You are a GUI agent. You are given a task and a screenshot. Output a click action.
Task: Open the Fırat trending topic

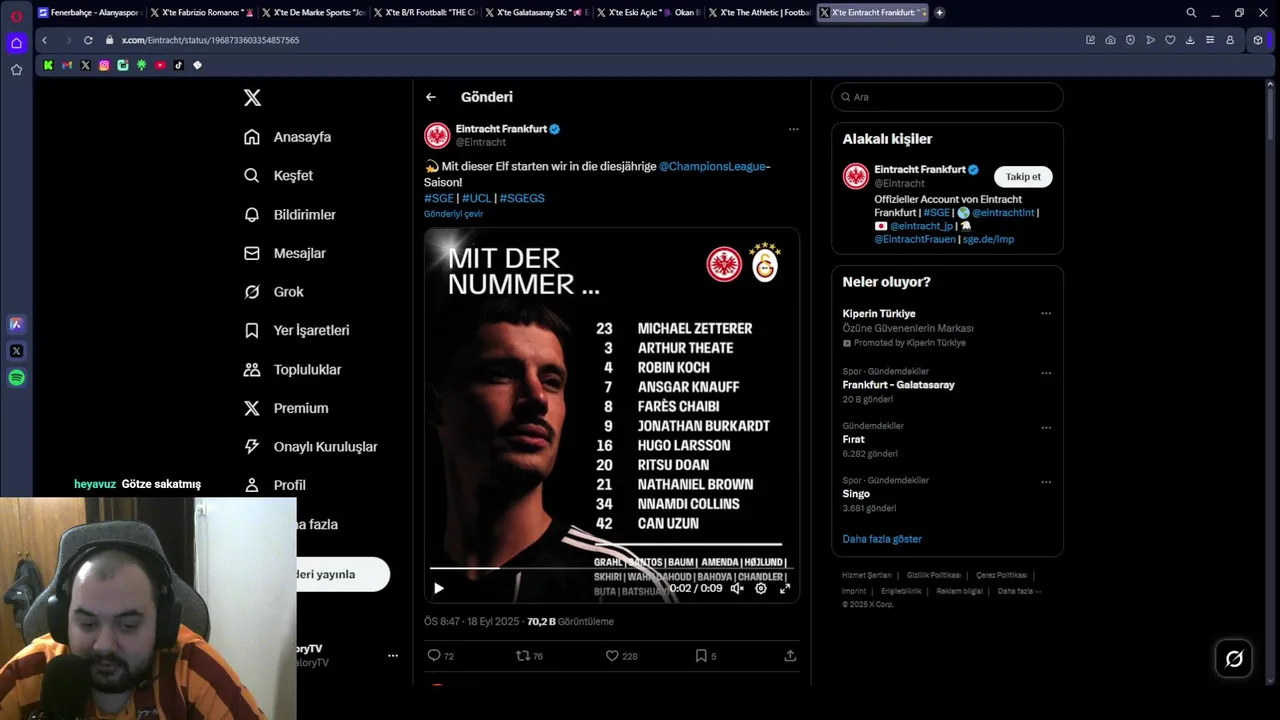(853, 439)
